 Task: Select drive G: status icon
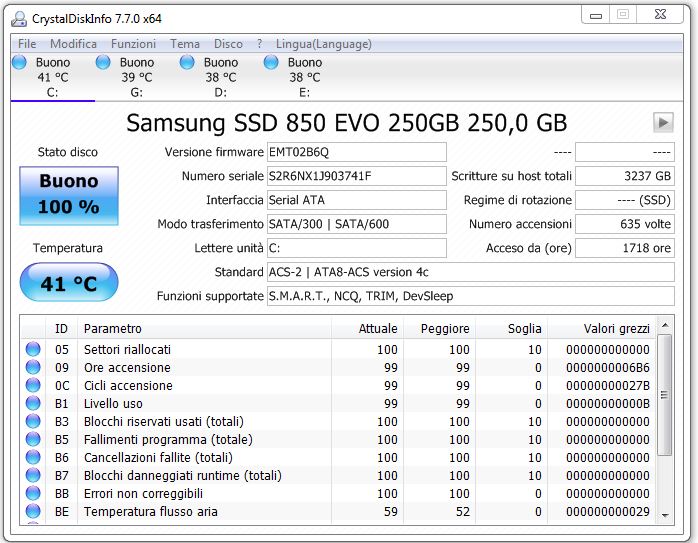[103, 62]
